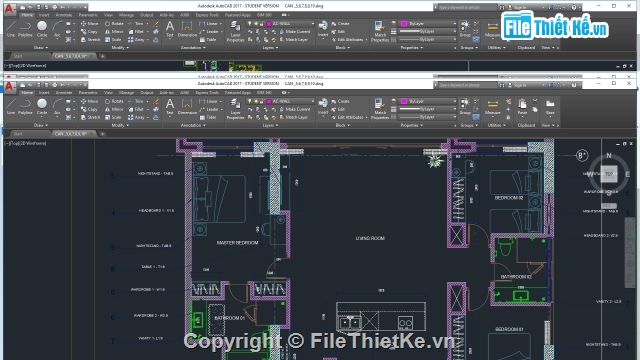
Task: Toggle the layer lock icon in front window
Action: [261, 101]
